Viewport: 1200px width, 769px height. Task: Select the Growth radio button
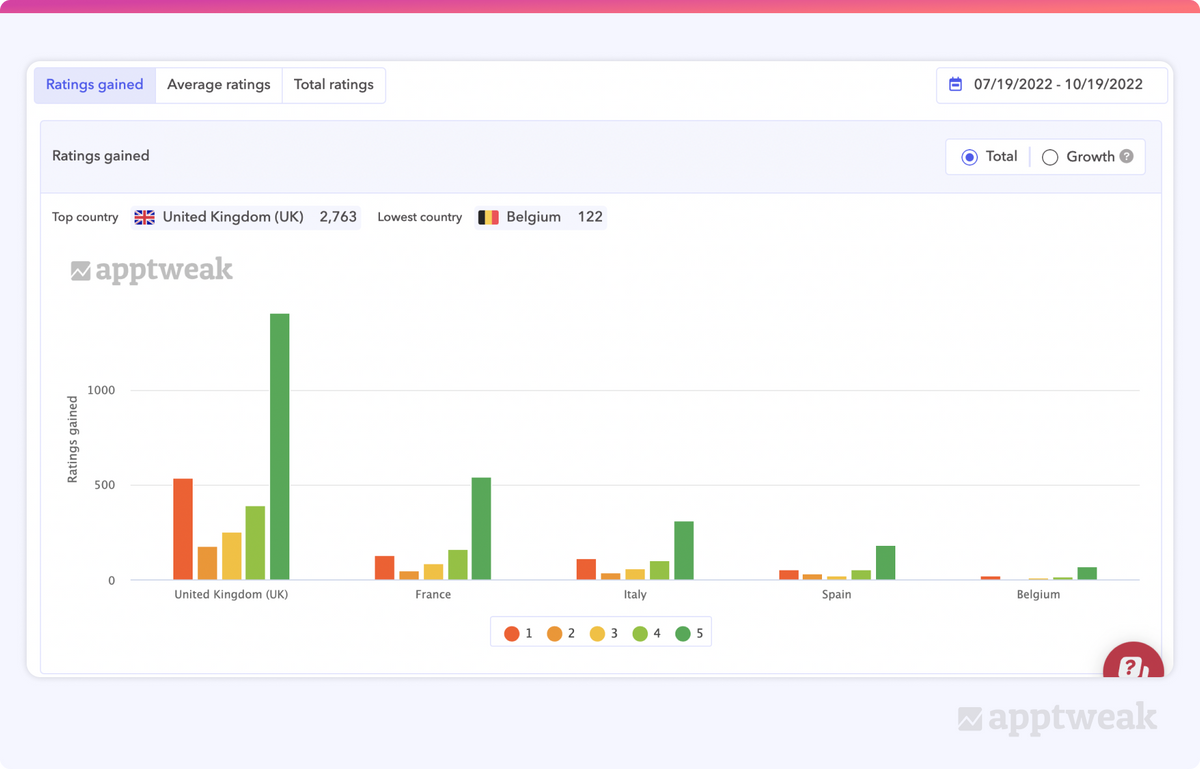pyautogui.click(x=1050, y=157)
